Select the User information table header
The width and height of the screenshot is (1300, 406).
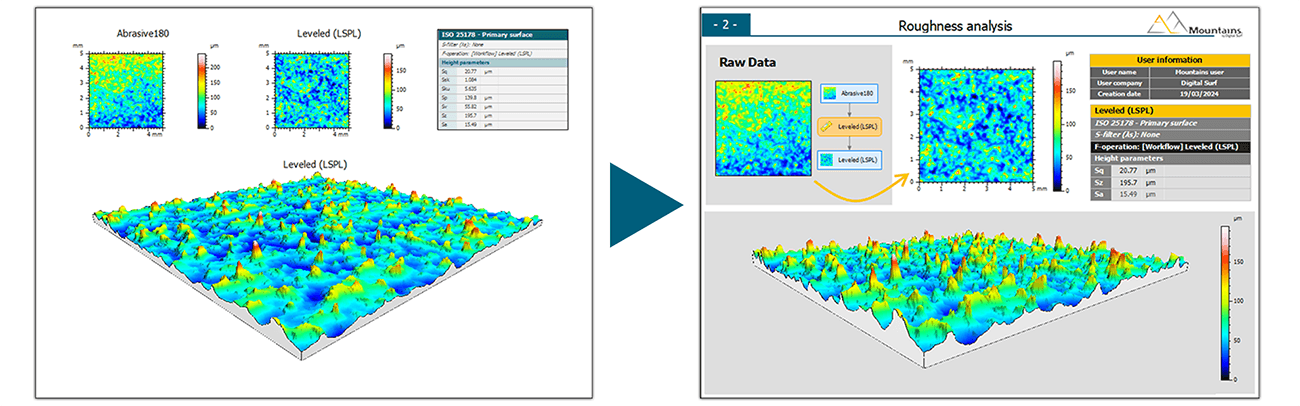[1169, 60]
